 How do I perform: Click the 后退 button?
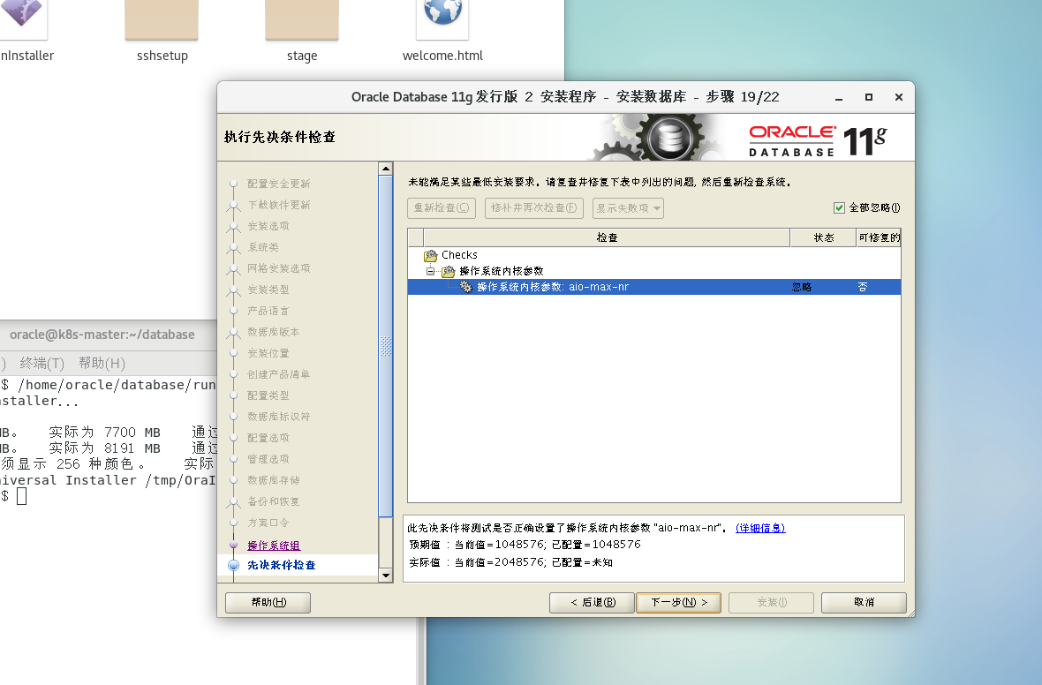pos(591,603)
